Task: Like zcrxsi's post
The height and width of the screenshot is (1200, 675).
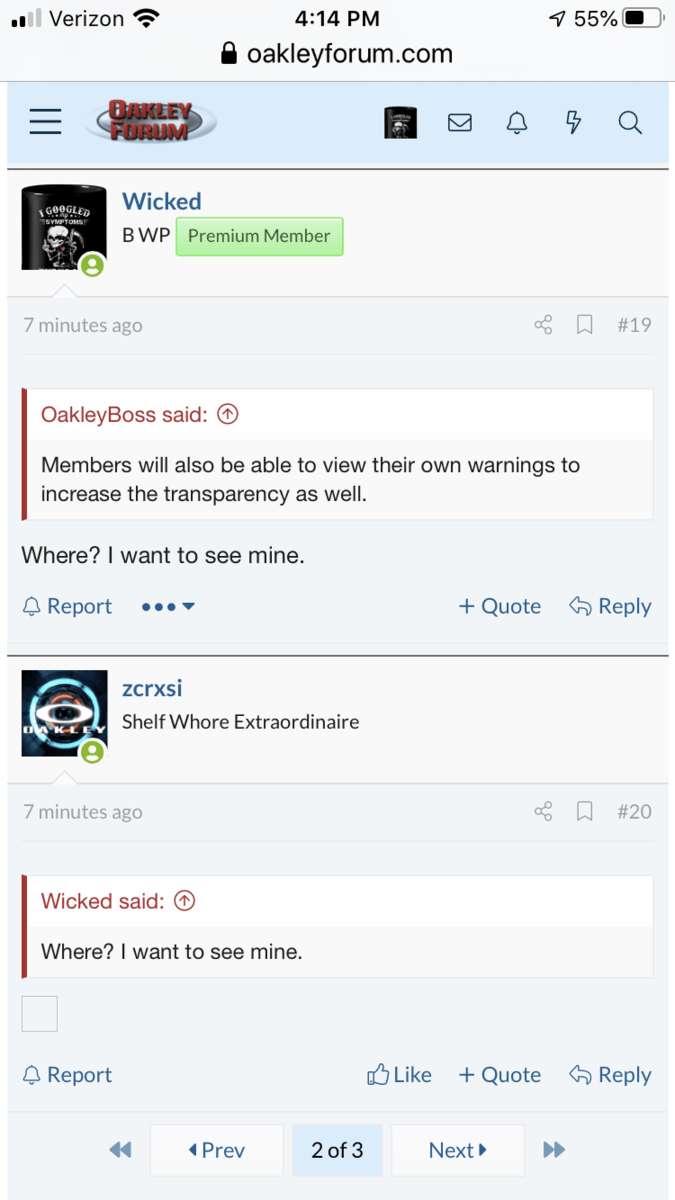Action: click(400, 1075)
